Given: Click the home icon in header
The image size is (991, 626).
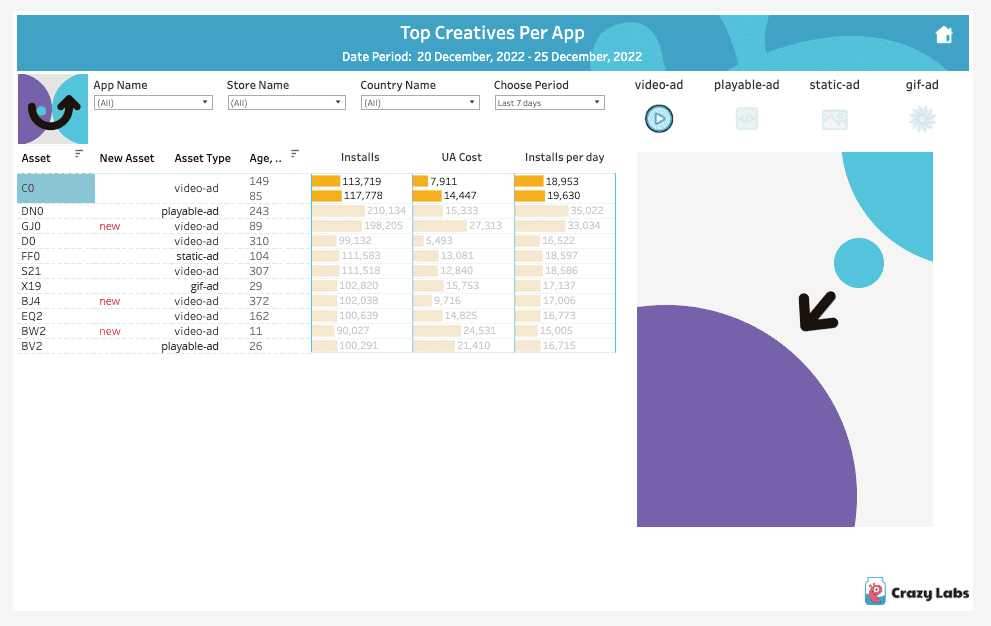Looking at the screenshot, I should (x=944, y=35).
